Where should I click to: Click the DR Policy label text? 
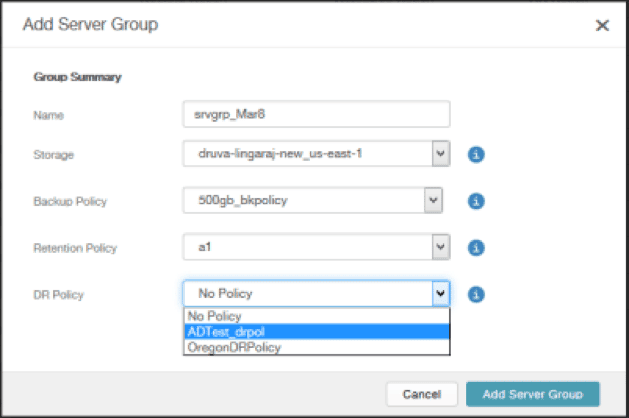click(59, 294)
